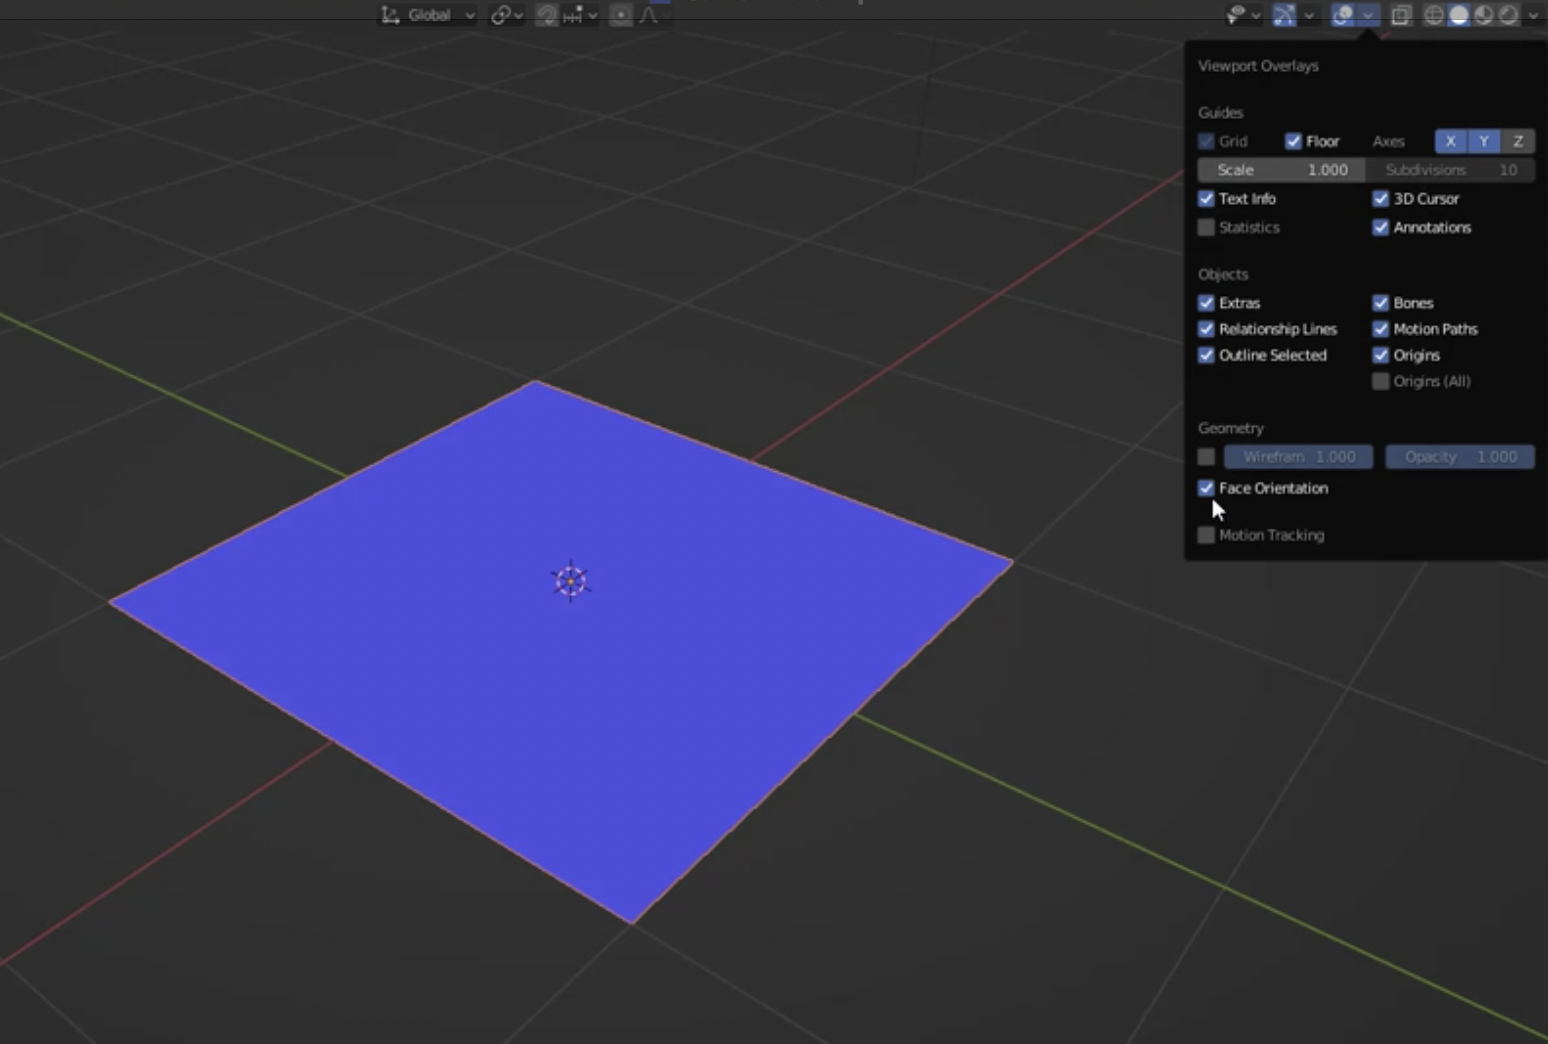Toggle proportional editing icon
This screenshot has height=1044, width=1548.
click(621, 15)
